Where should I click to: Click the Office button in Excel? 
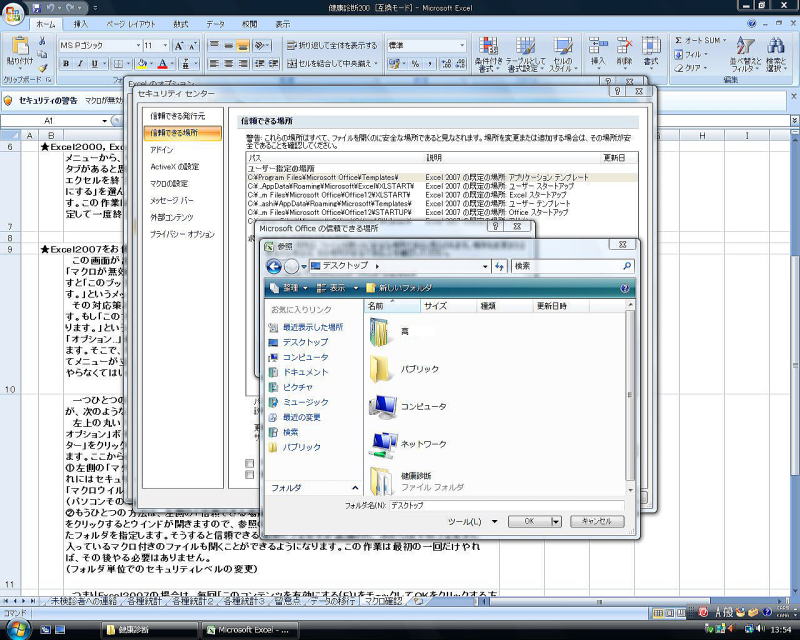pyautogui.click(x=14, y=16)
